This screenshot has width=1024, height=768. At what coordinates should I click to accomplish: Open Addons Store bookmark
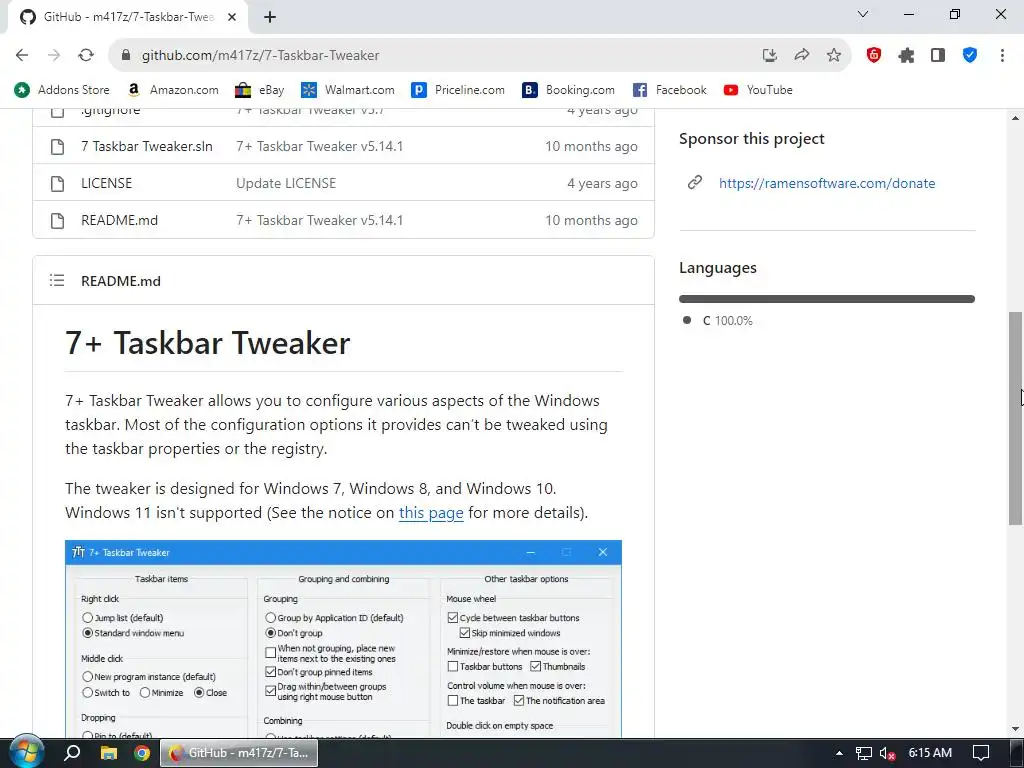(x=62, y=90)
